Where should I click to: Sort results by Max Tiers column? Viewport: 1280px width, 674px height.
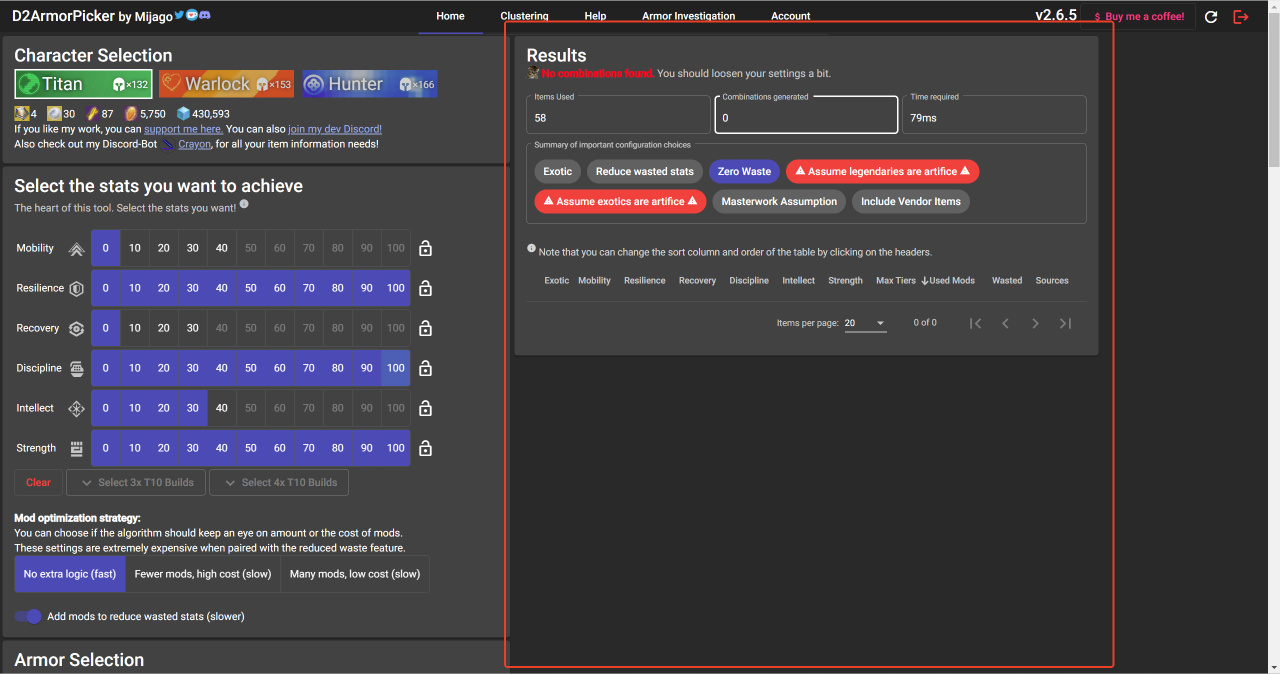point(895,281)
